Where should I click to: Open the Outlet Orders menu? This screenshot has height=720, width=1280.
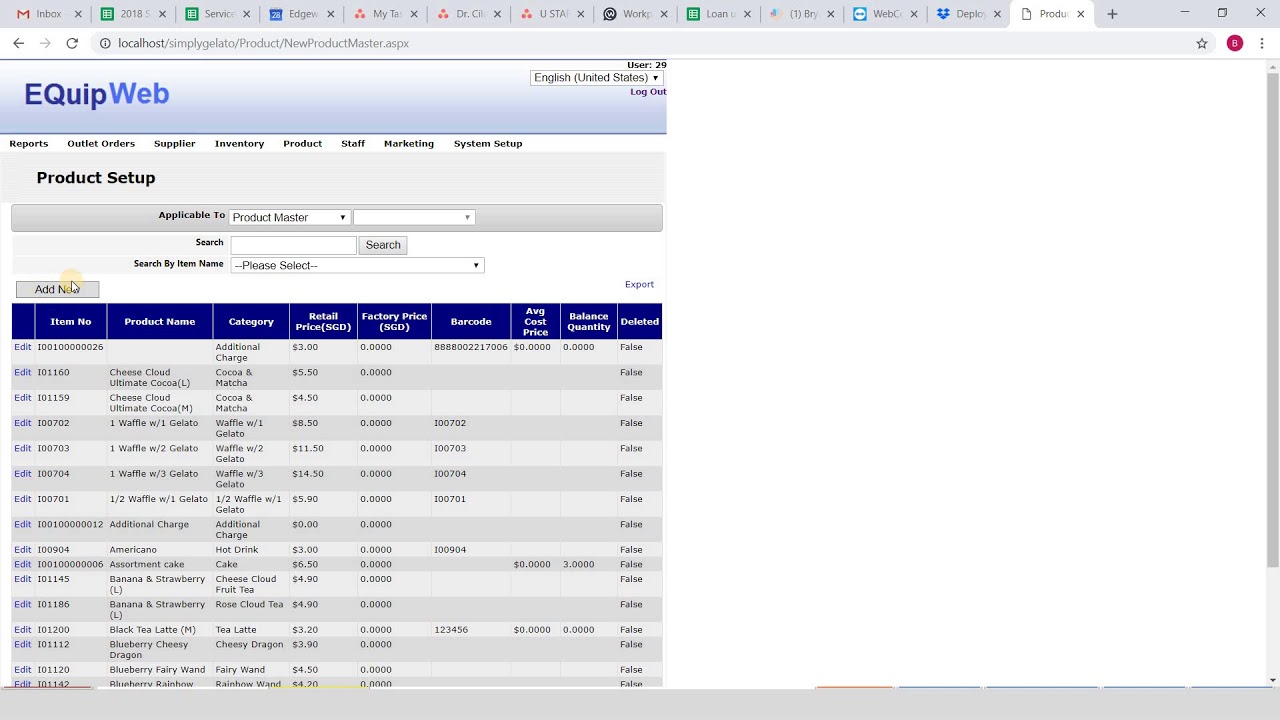101,144
